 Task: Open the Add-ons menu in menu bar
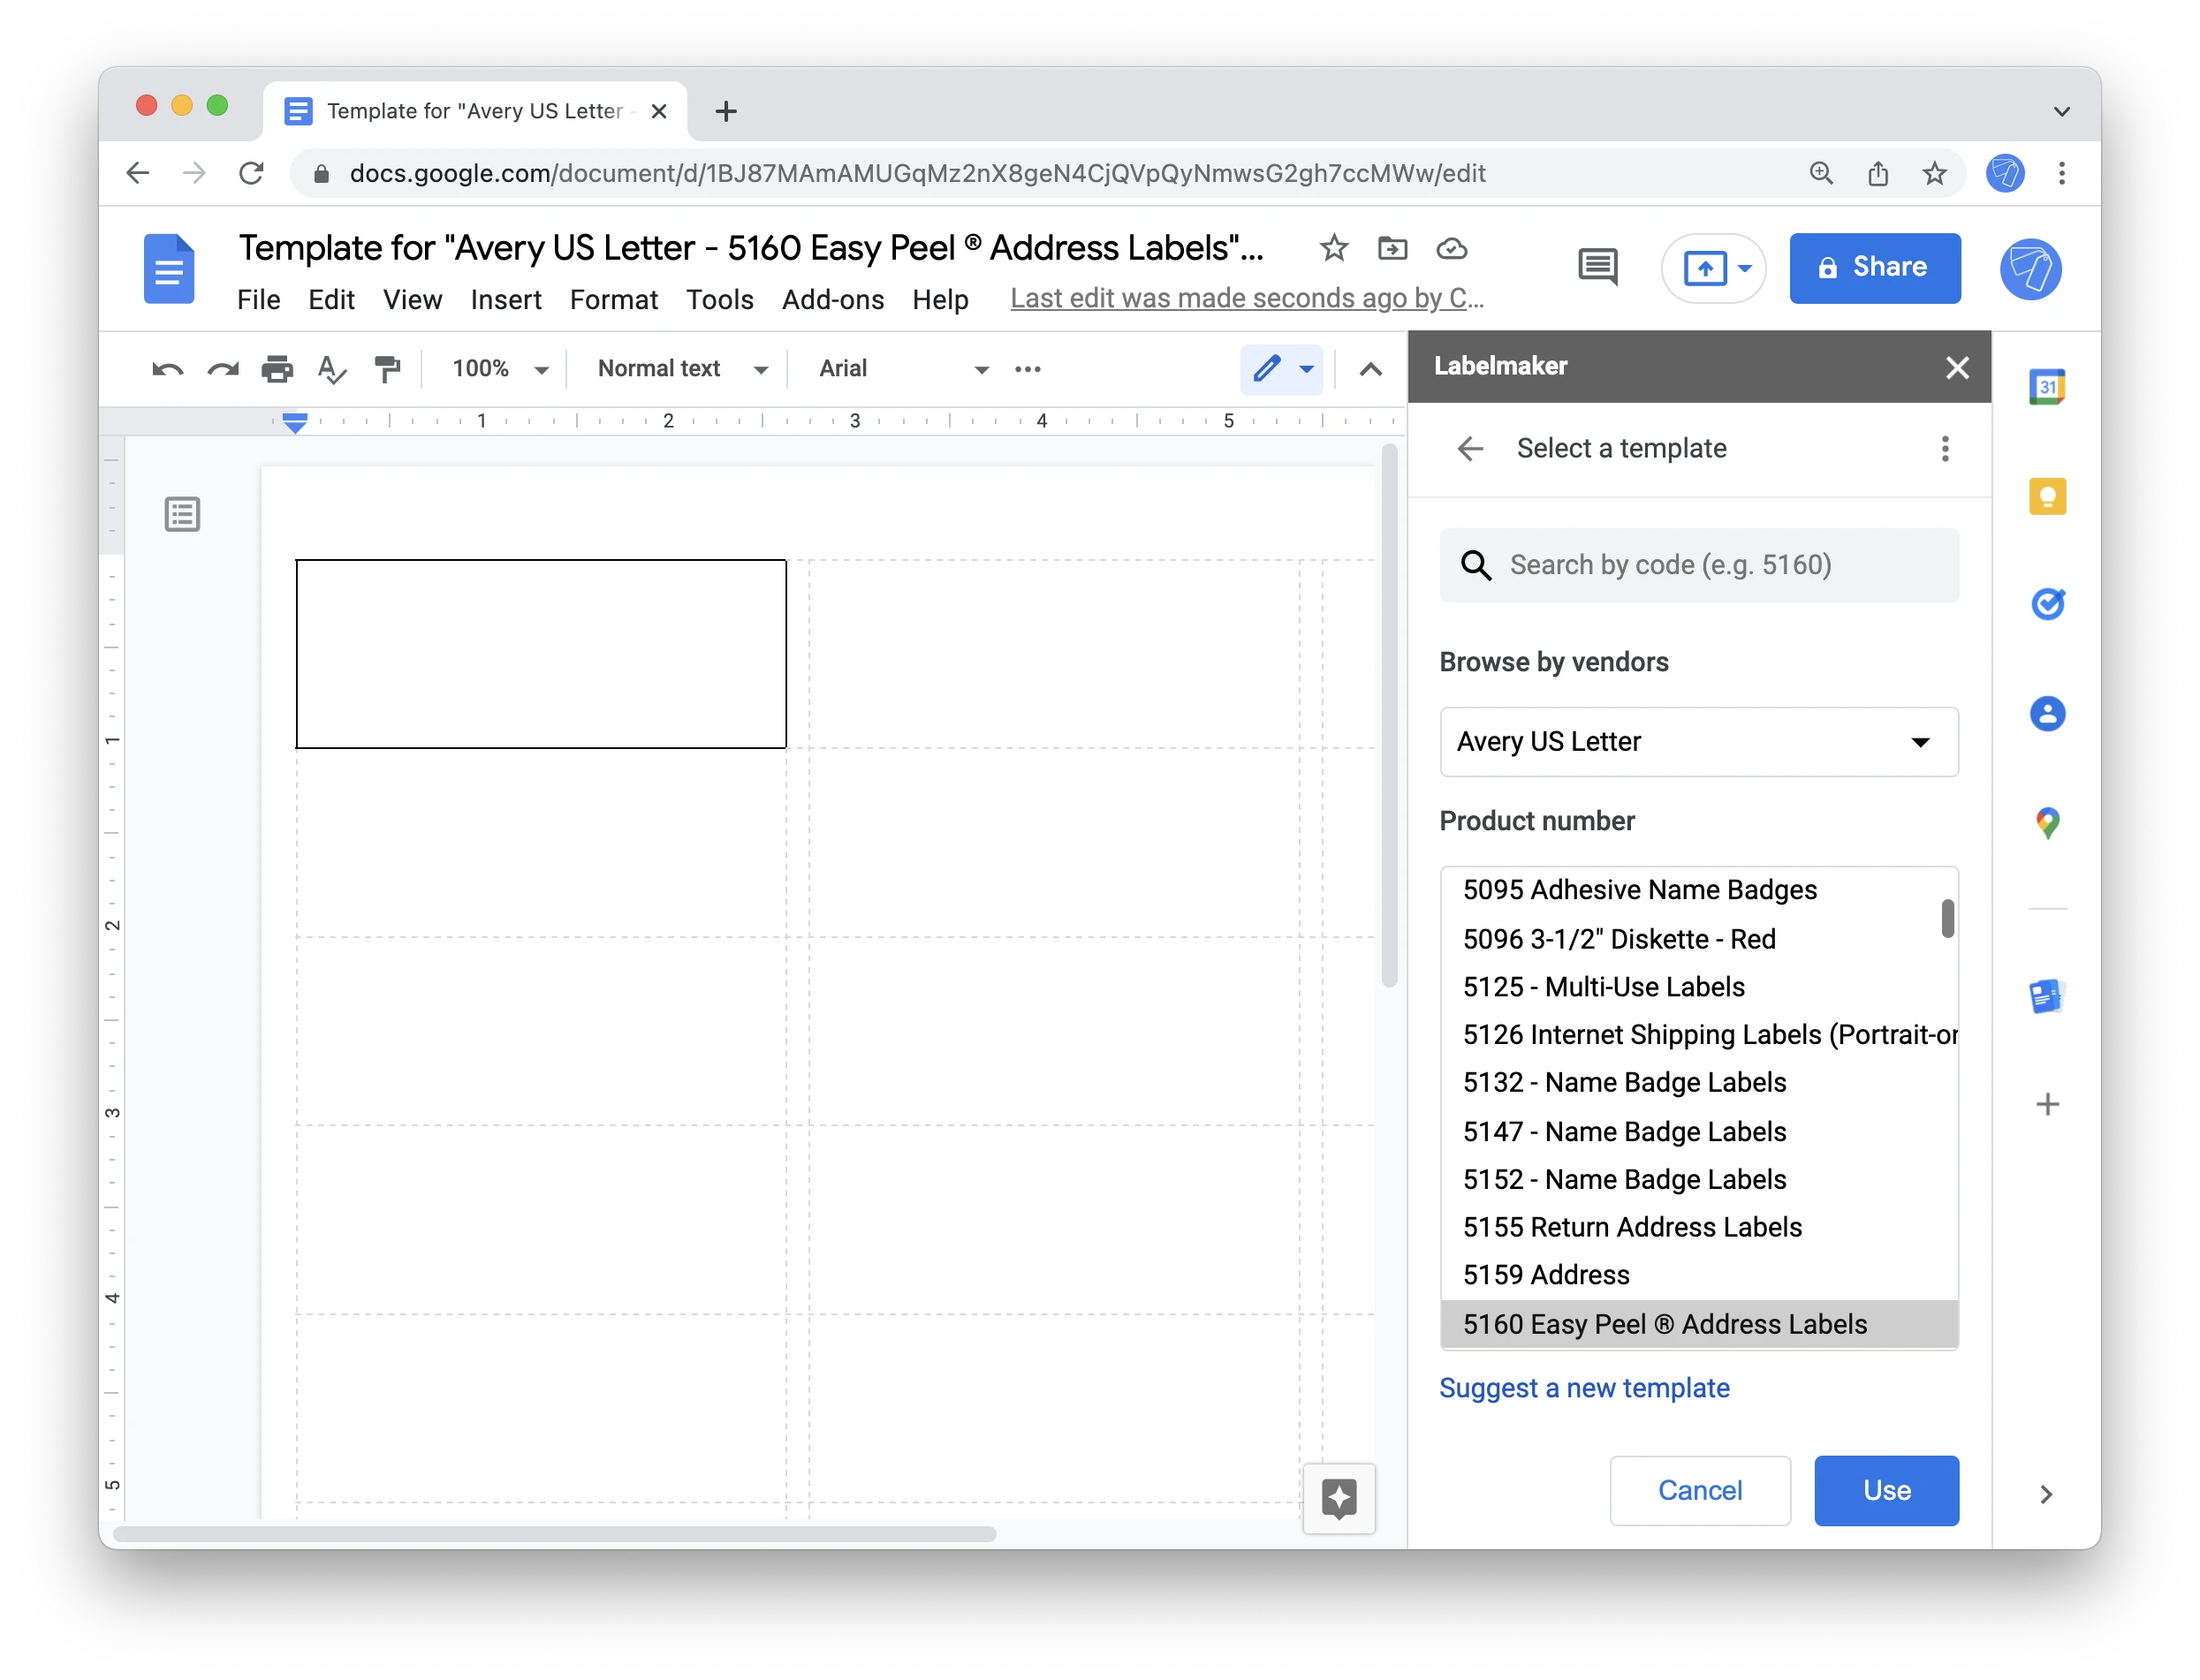click(x=831, y=299)
